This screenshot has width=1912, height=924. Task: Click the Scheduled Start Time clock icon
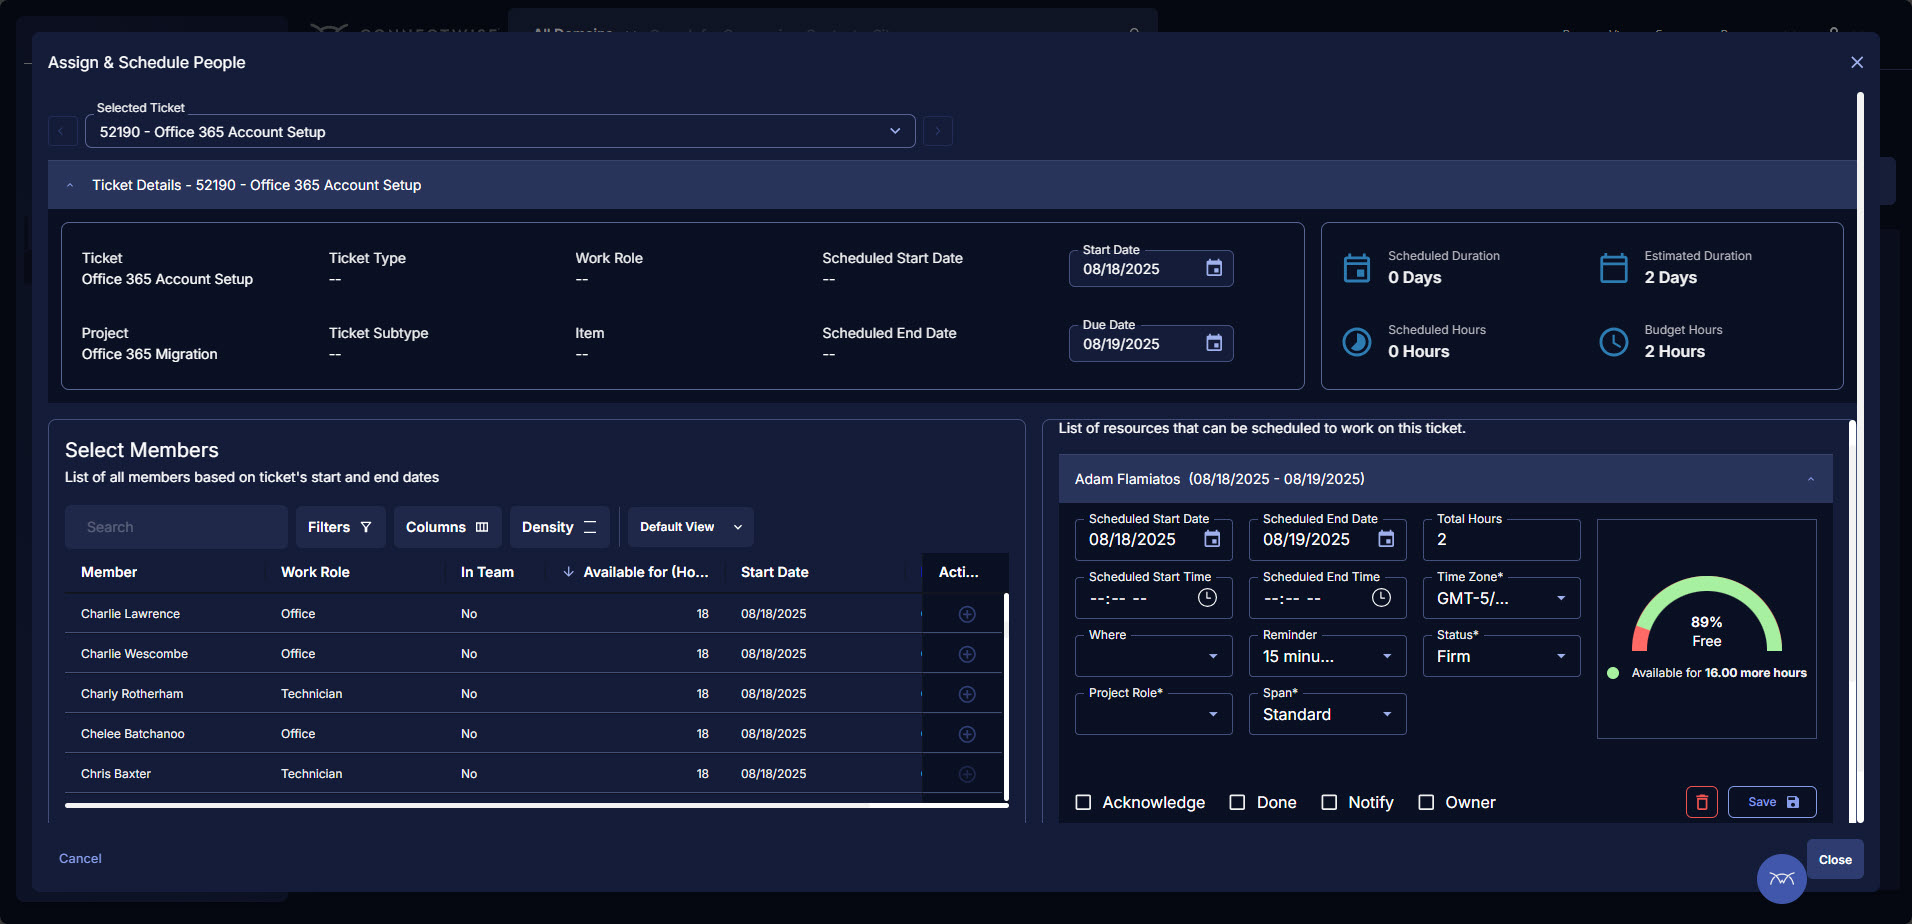pyautogui.click(x=1207, y=598)
